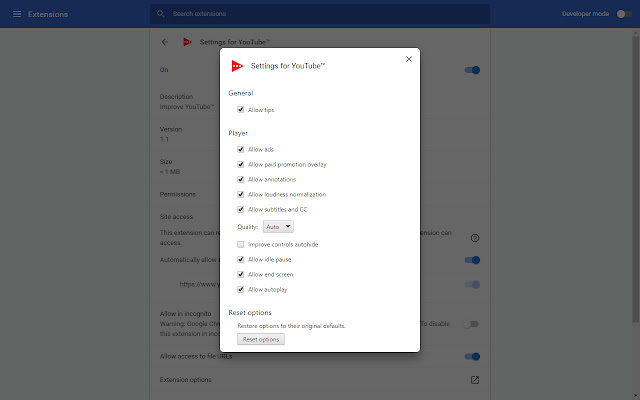Image resolution: width=640 pixels, height=400 pixels.
Task: Click the Version label
Action: coord(171,129)
